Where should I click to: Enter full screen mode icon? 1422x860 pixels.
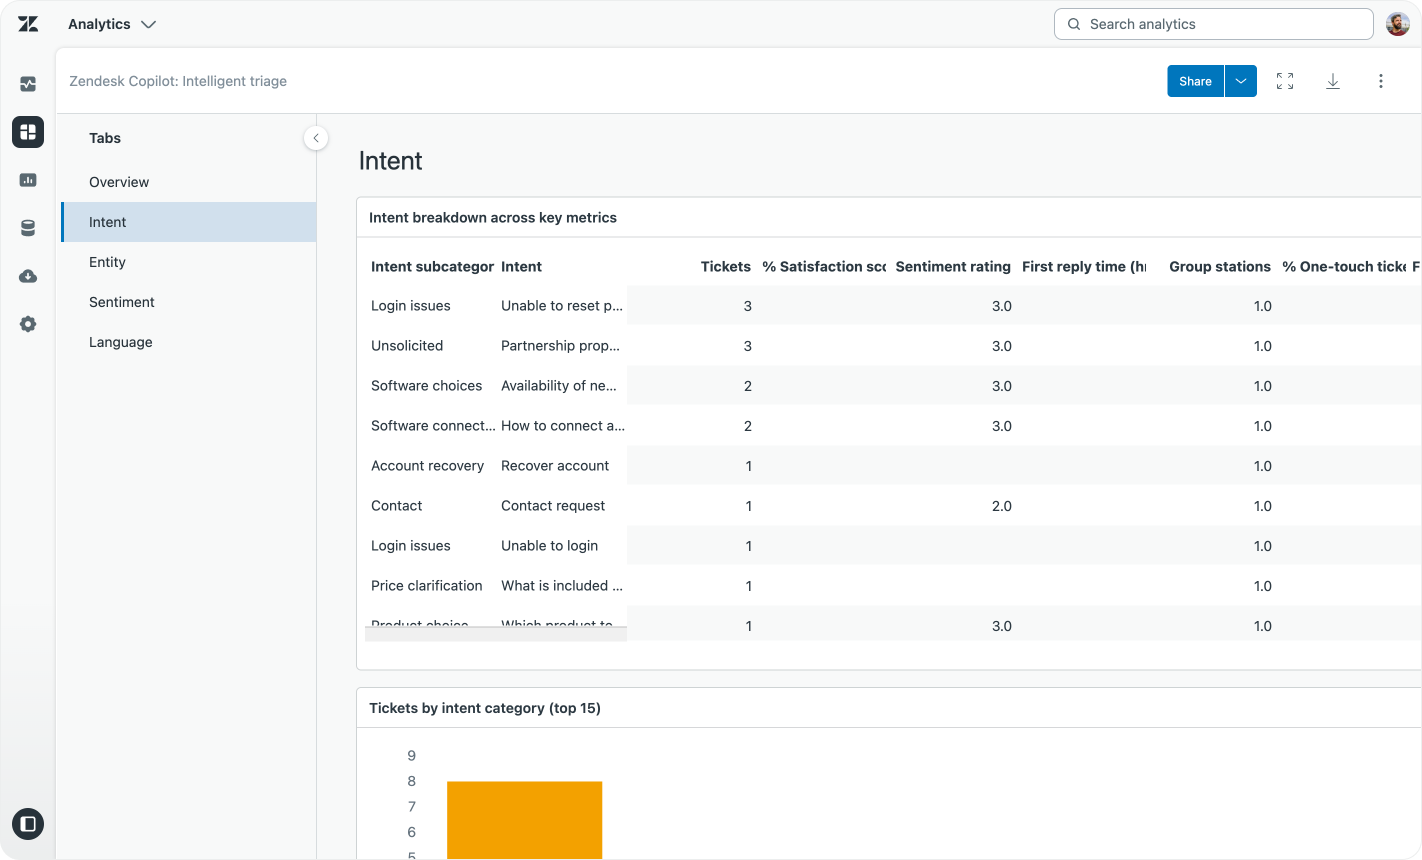[1285, 81]
